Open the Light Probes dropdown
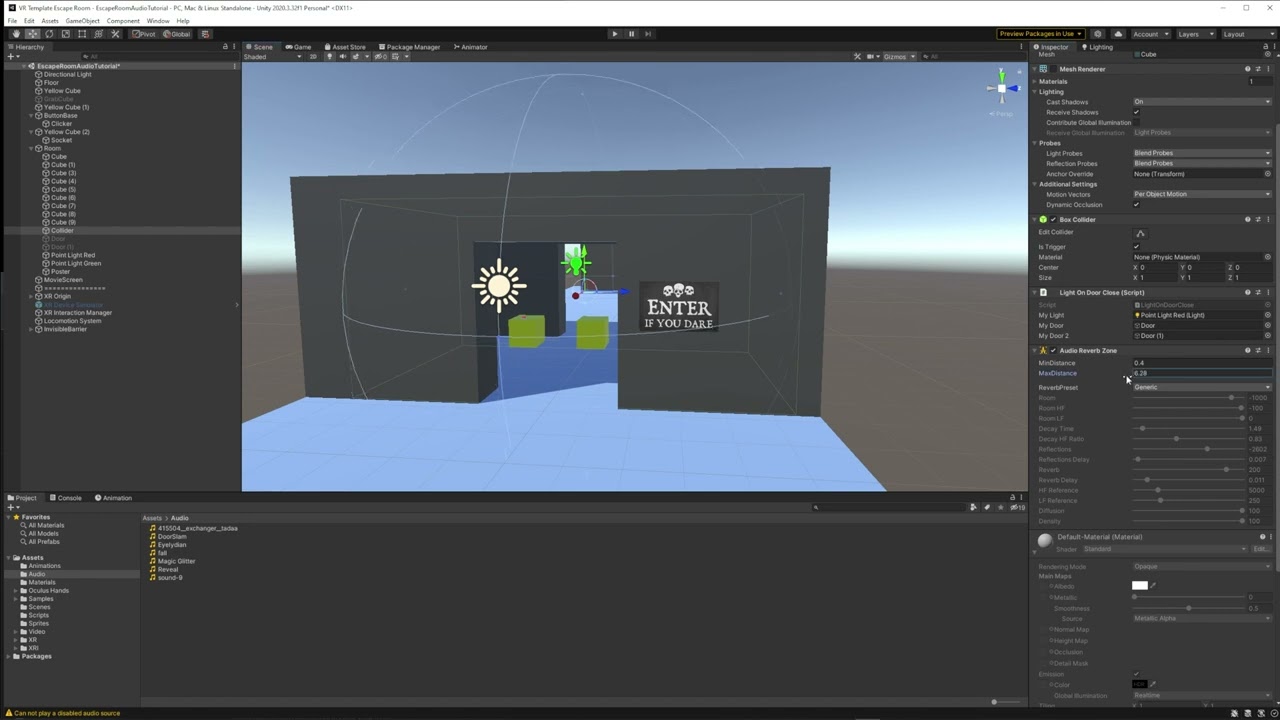This screenshot has height=720, width=1280. pyautogui.click(x=1202, y=153)
